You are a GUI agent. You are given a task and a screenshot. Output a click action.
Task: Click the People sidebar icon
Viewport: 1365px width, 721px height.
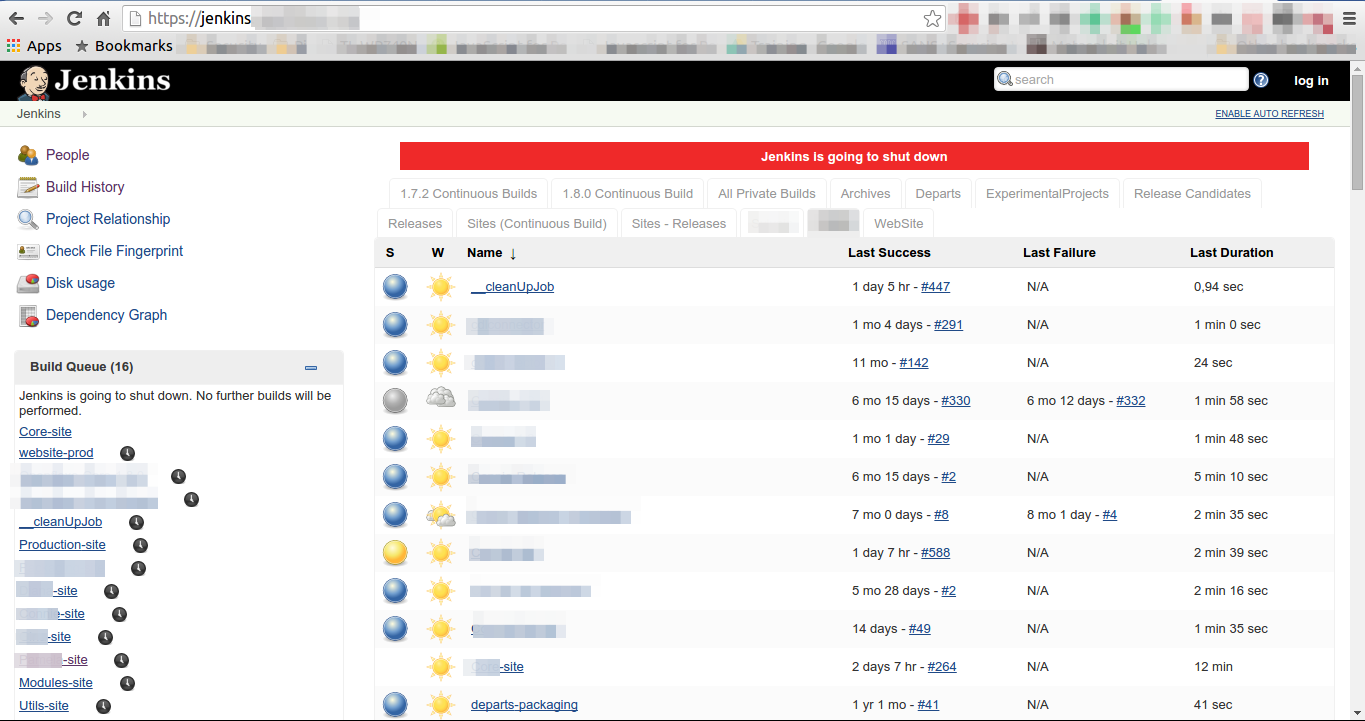(28, 155)
